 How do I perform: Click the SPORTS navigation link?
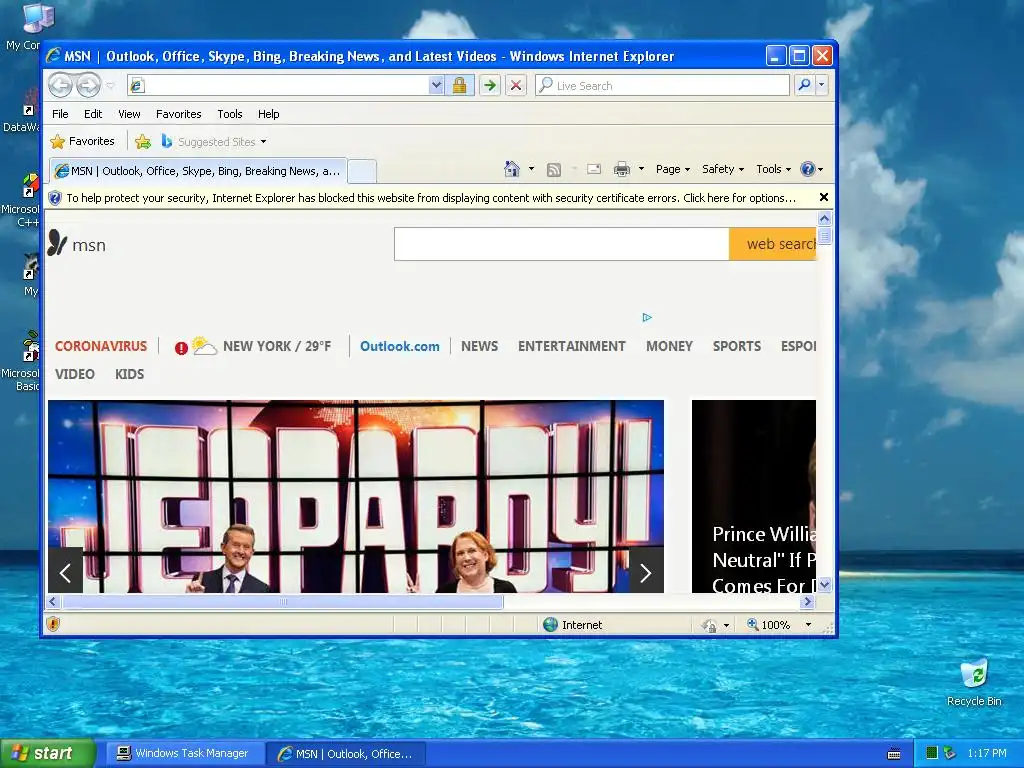click(737, 346)
